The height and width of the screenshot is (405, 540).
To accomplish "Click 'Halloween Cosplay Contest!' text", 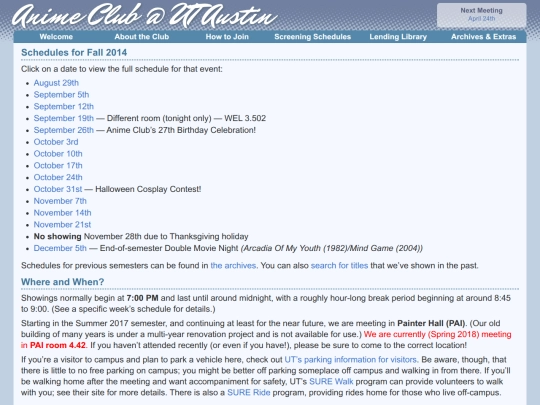I will click(x=148, y=189).
